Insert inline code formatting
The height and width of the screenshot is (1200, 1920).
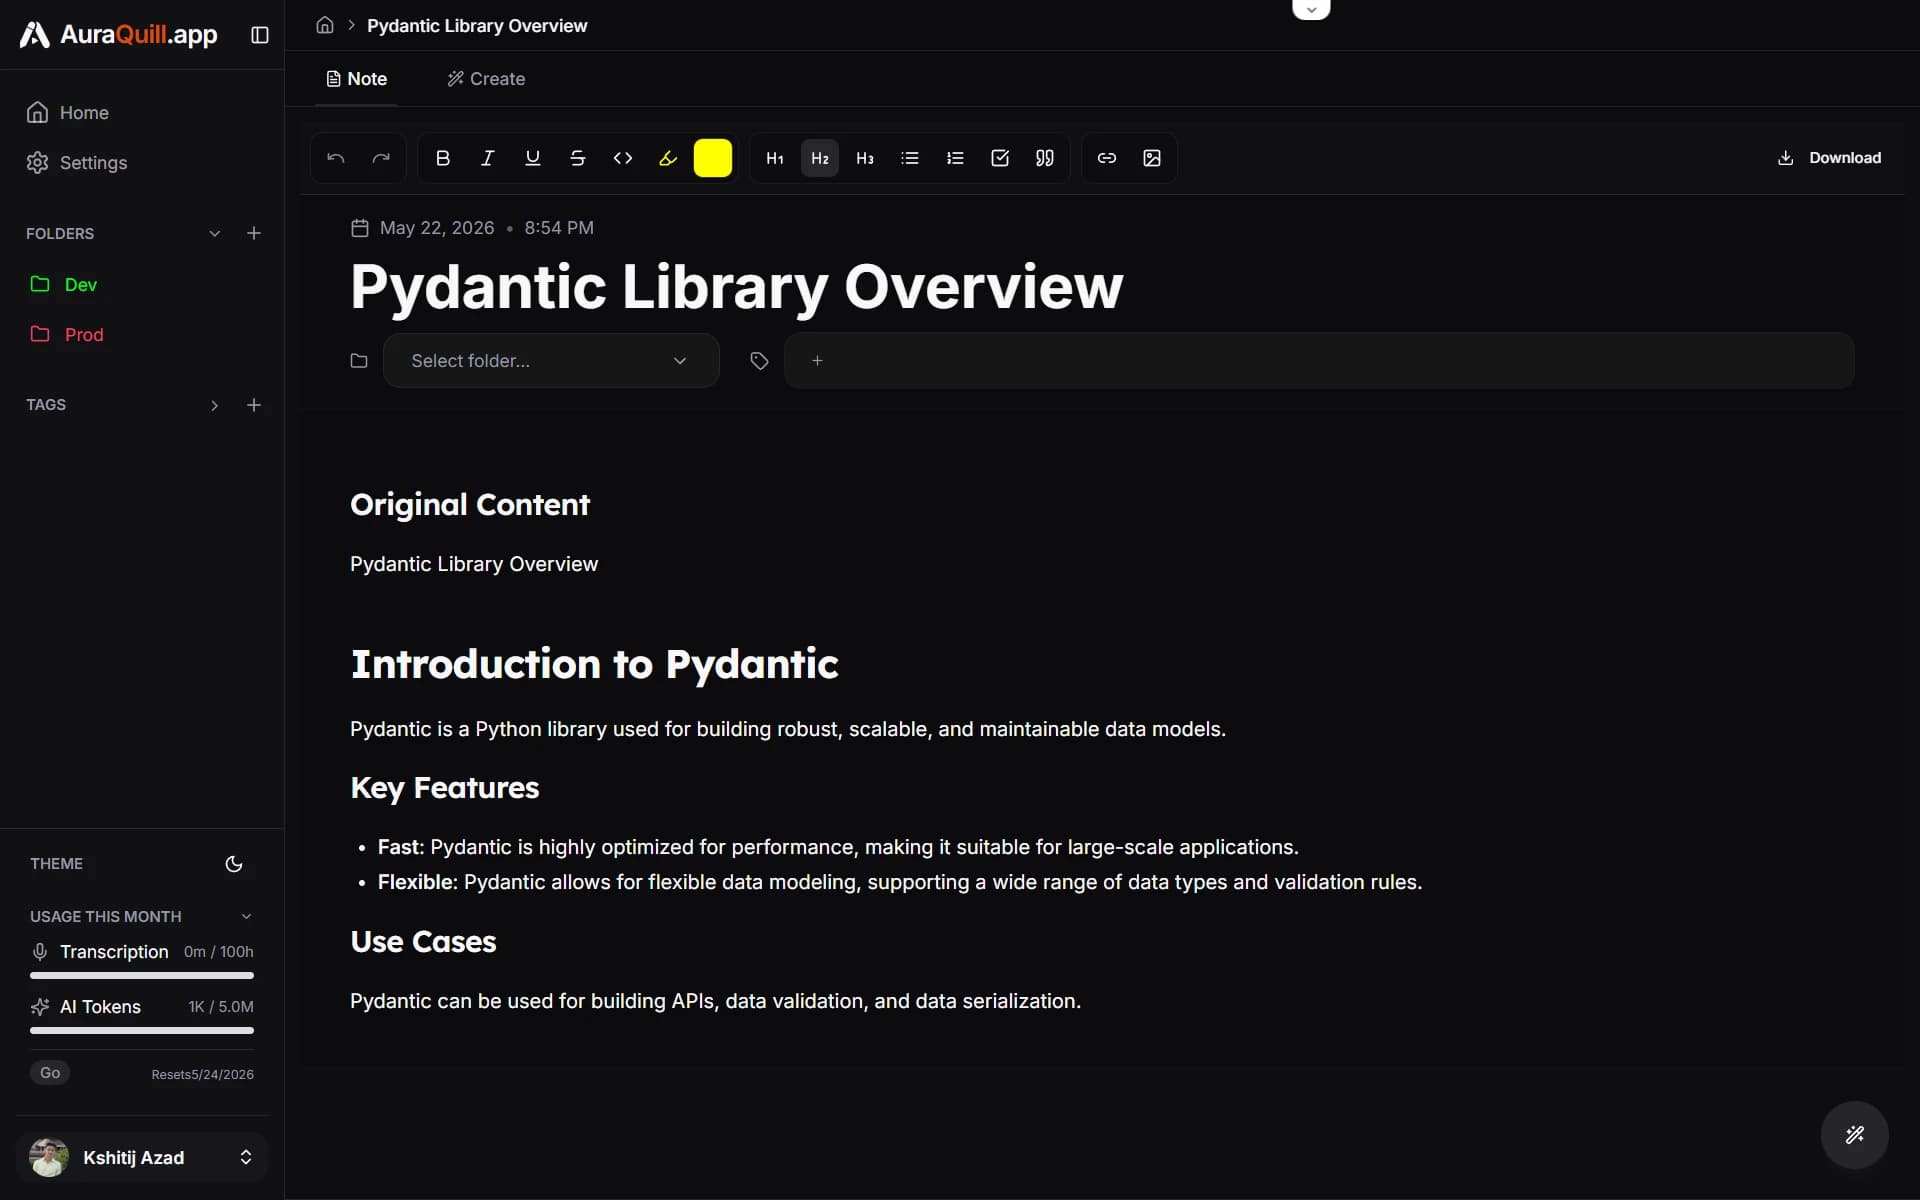pos(623,158)
